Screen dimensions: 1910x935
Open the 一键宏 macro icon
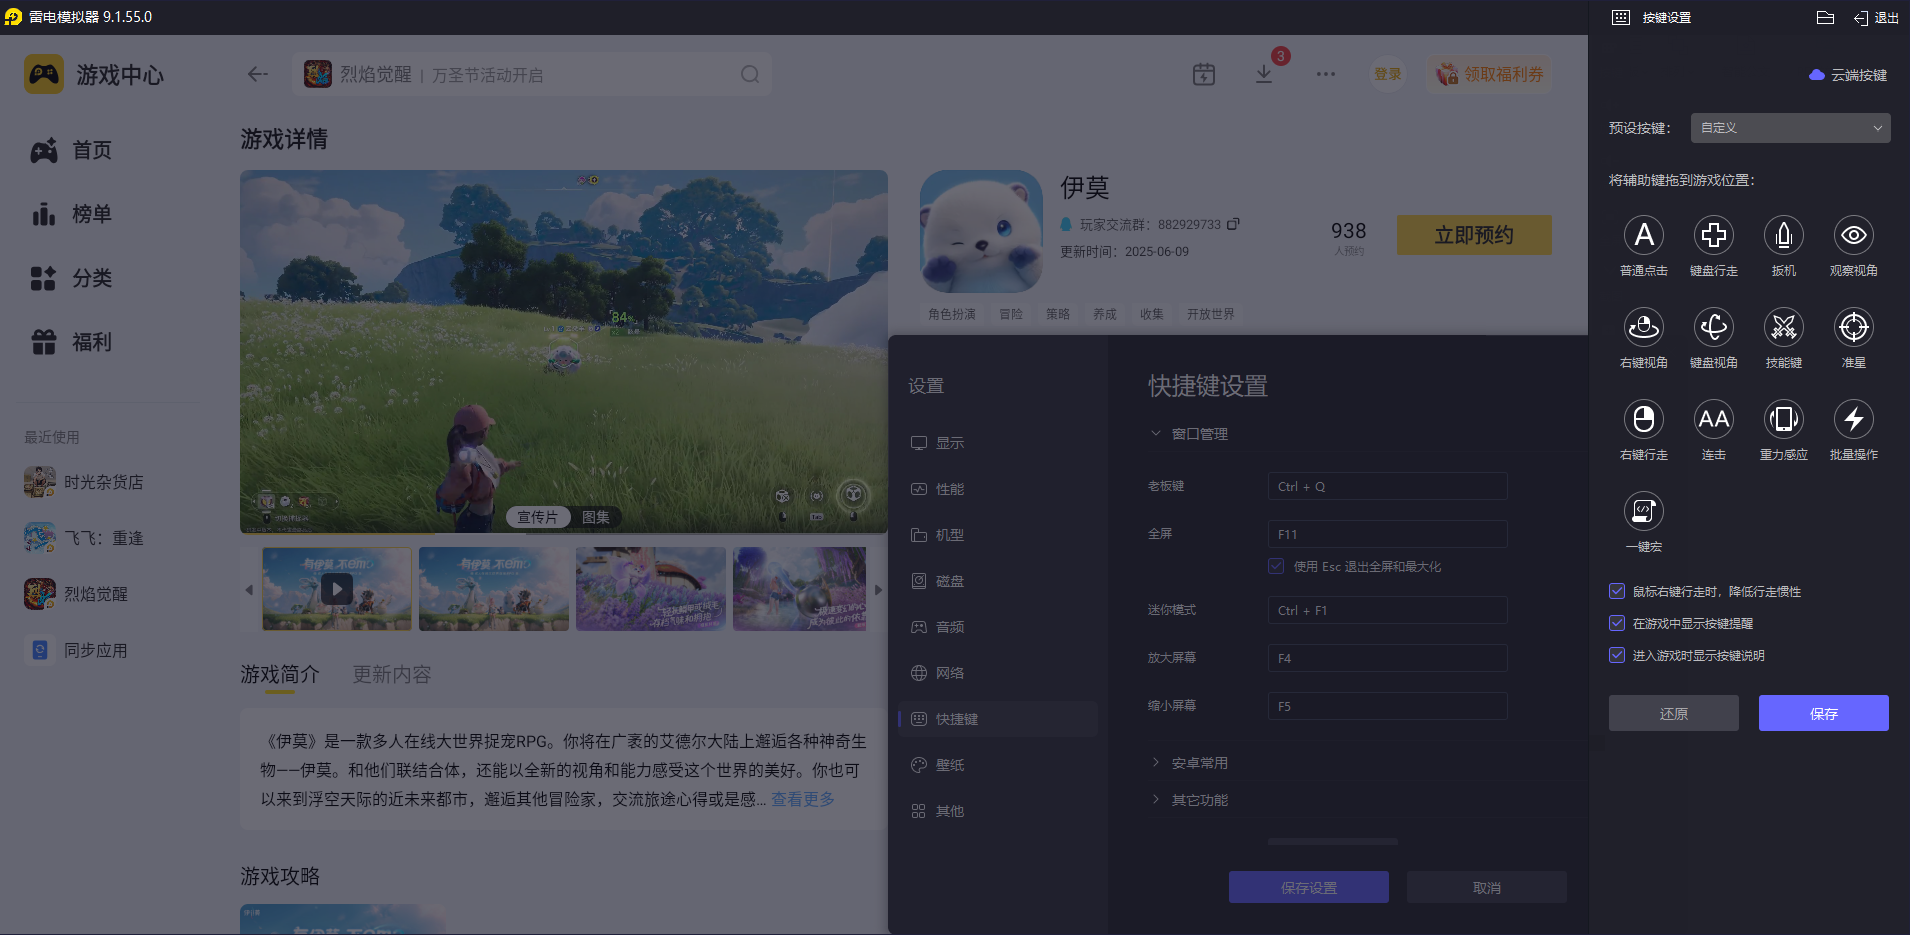point(1645,511)
